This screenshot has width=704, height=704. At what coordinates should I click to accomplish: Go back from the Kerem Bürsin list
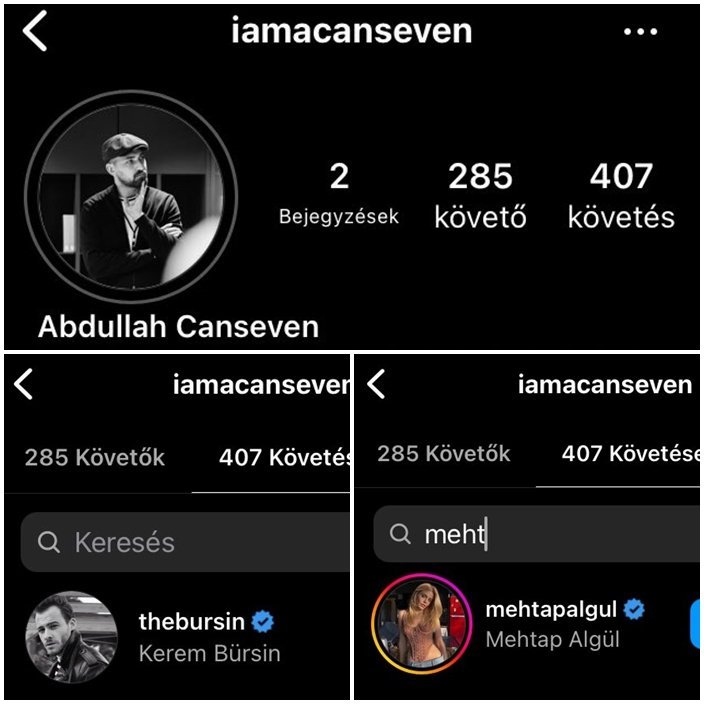coord(23,384)
